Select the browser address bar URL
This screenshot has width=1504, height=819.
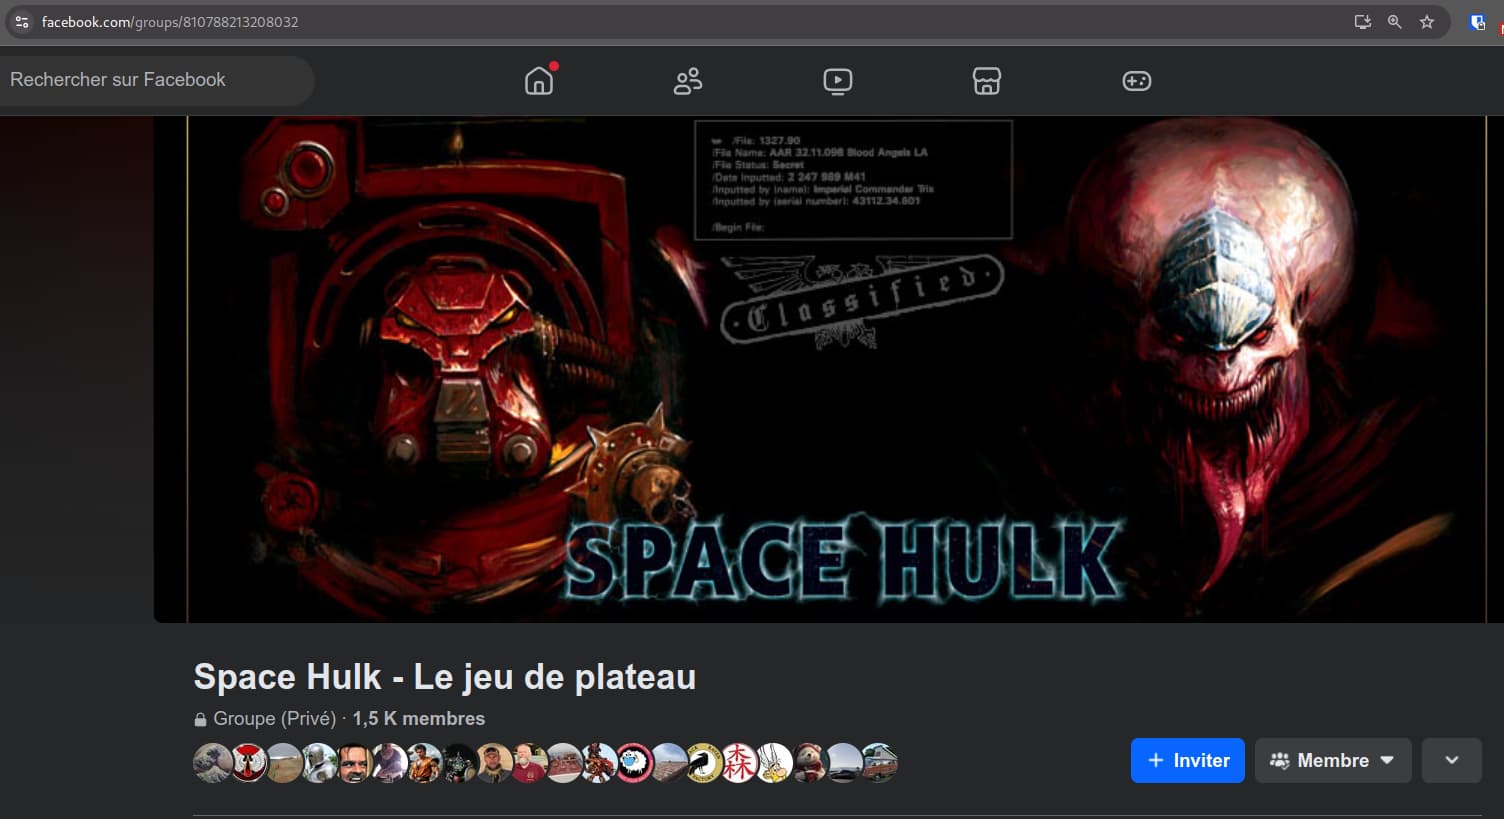coord(170,22)
